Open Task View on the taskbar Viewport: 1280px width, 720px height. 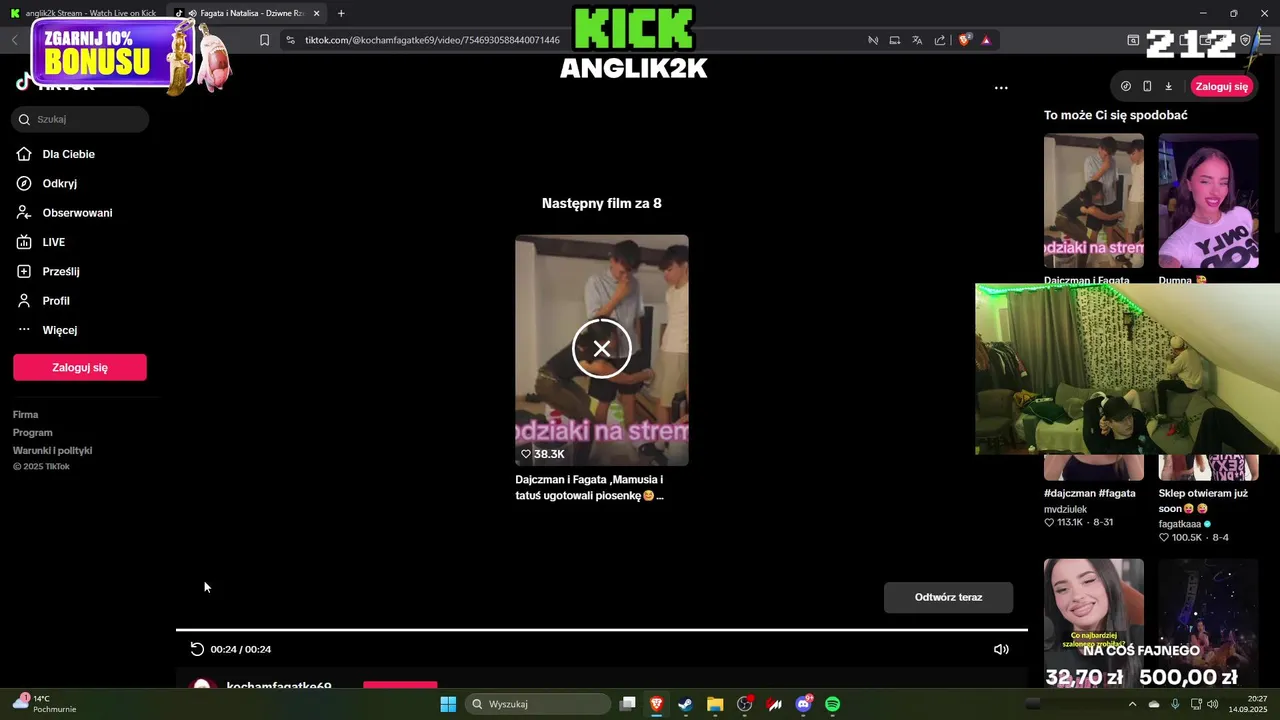(627, 704)
